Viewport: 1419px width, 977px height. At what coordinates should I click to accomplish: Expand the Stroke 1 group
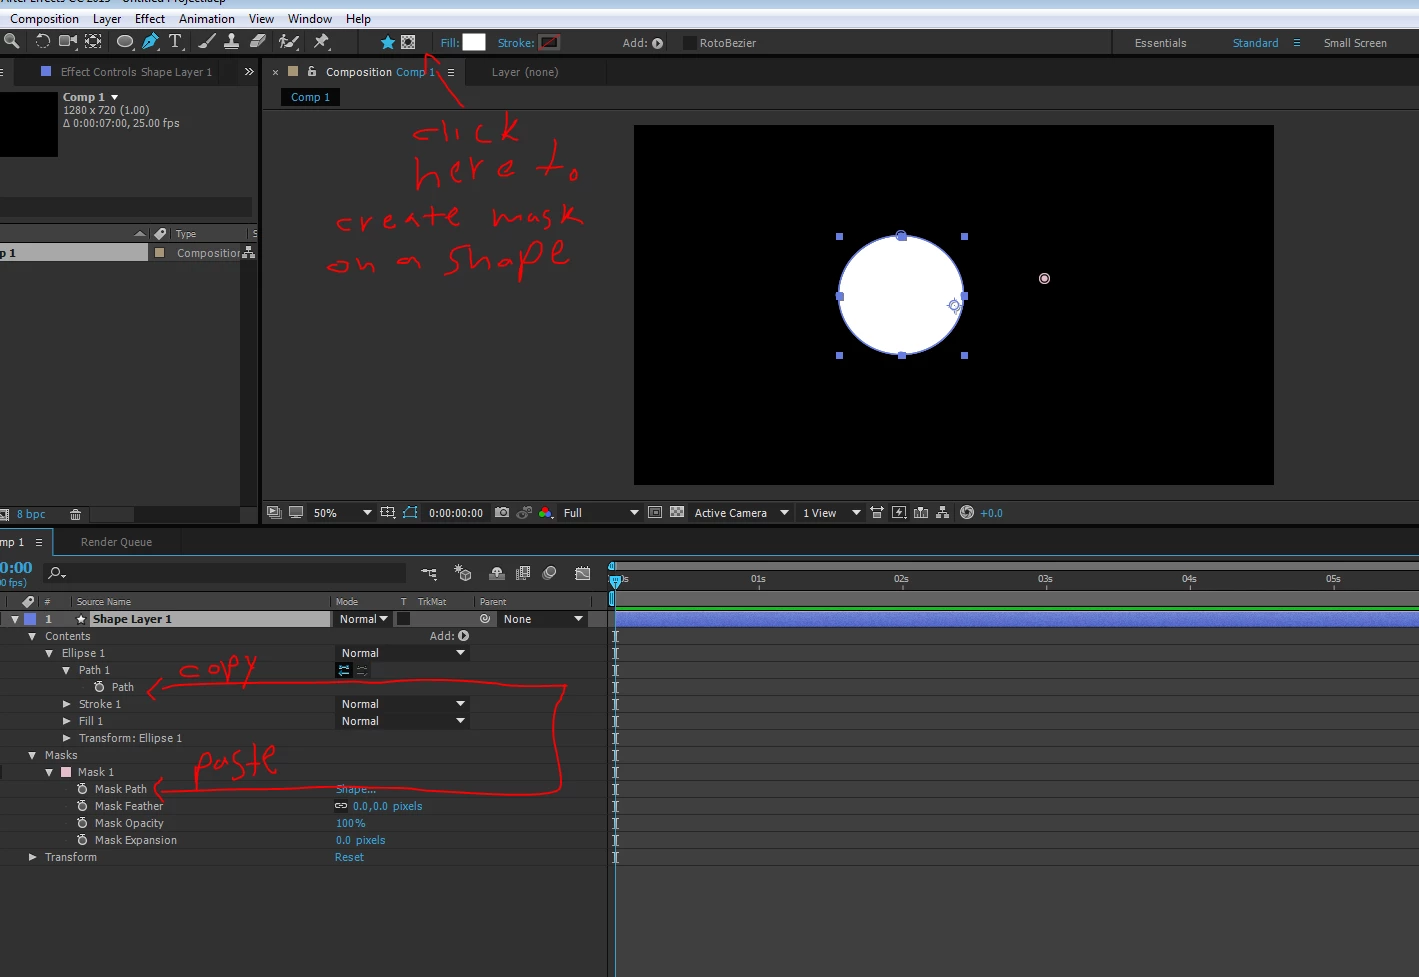coord(67,705)
